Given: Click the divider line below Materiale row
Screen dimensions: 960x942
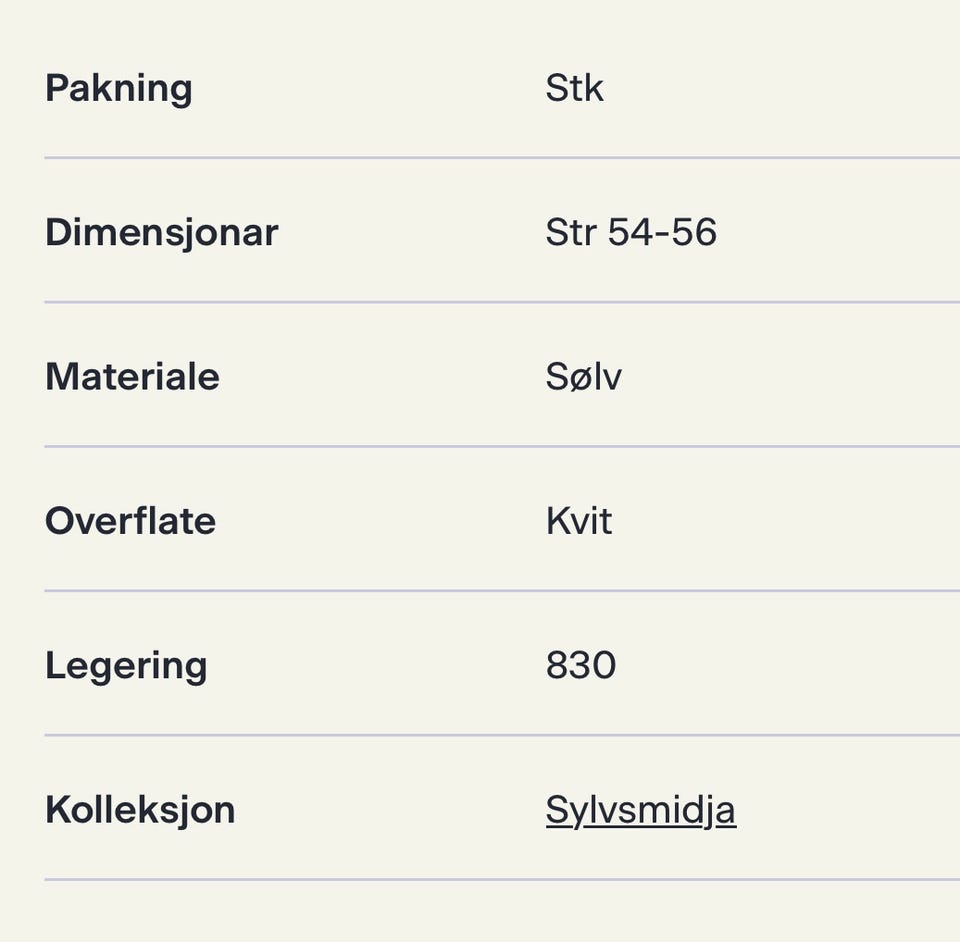Looking at the screenshot, I should coord(502,447).
